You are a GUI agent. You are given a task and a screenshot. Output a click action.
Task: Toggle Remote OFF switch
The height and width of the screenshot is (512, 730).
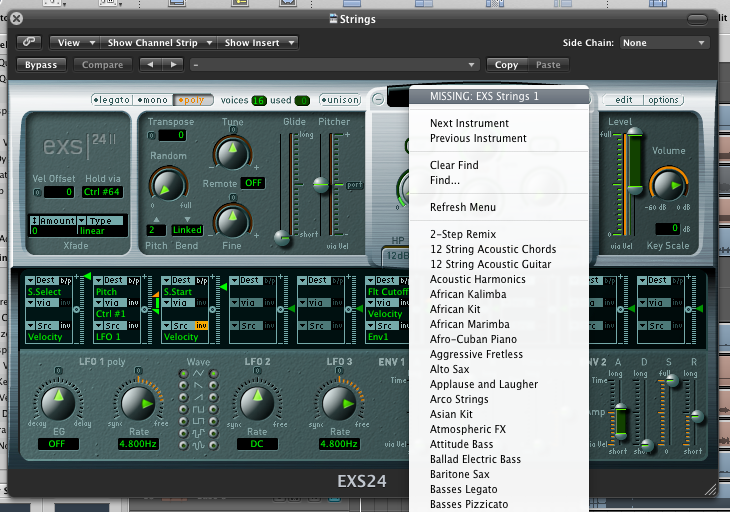coord(253,183)
